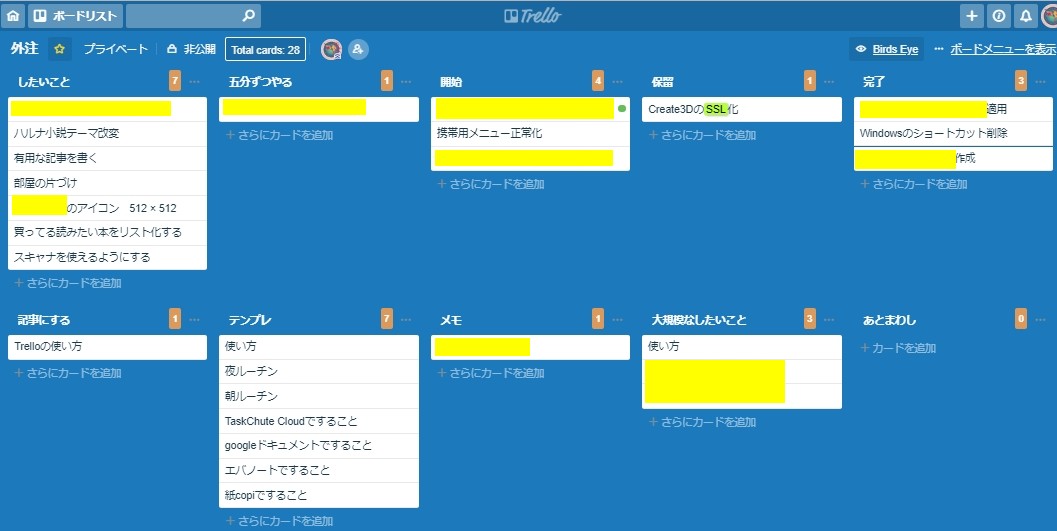Go to Trello home via house icon
1057x531 pixels.
[13, 16]
